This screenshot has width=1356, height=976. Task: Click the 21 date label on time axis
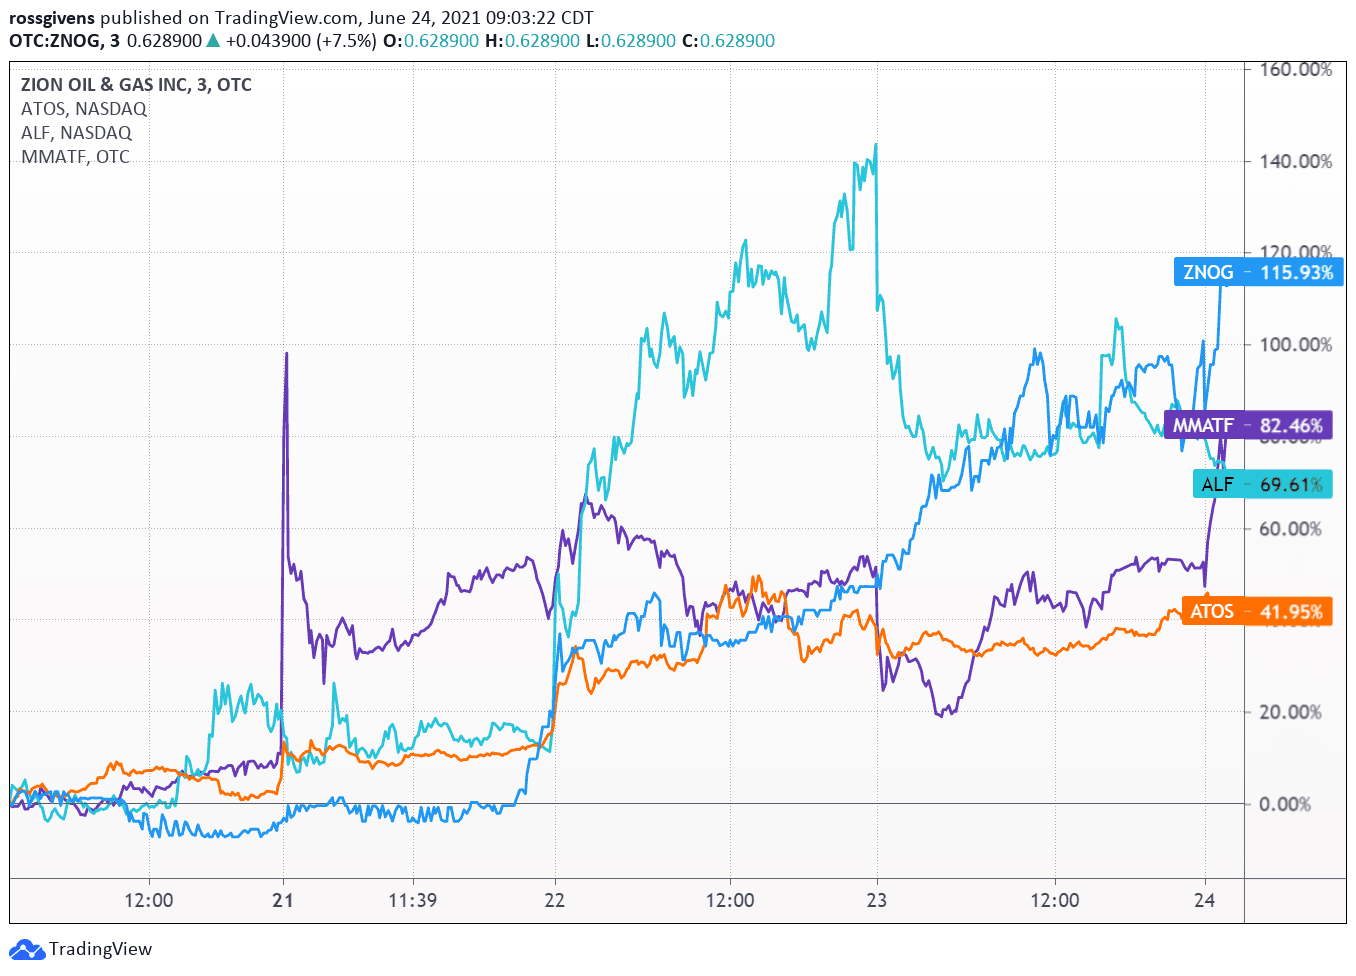[283, 900]
